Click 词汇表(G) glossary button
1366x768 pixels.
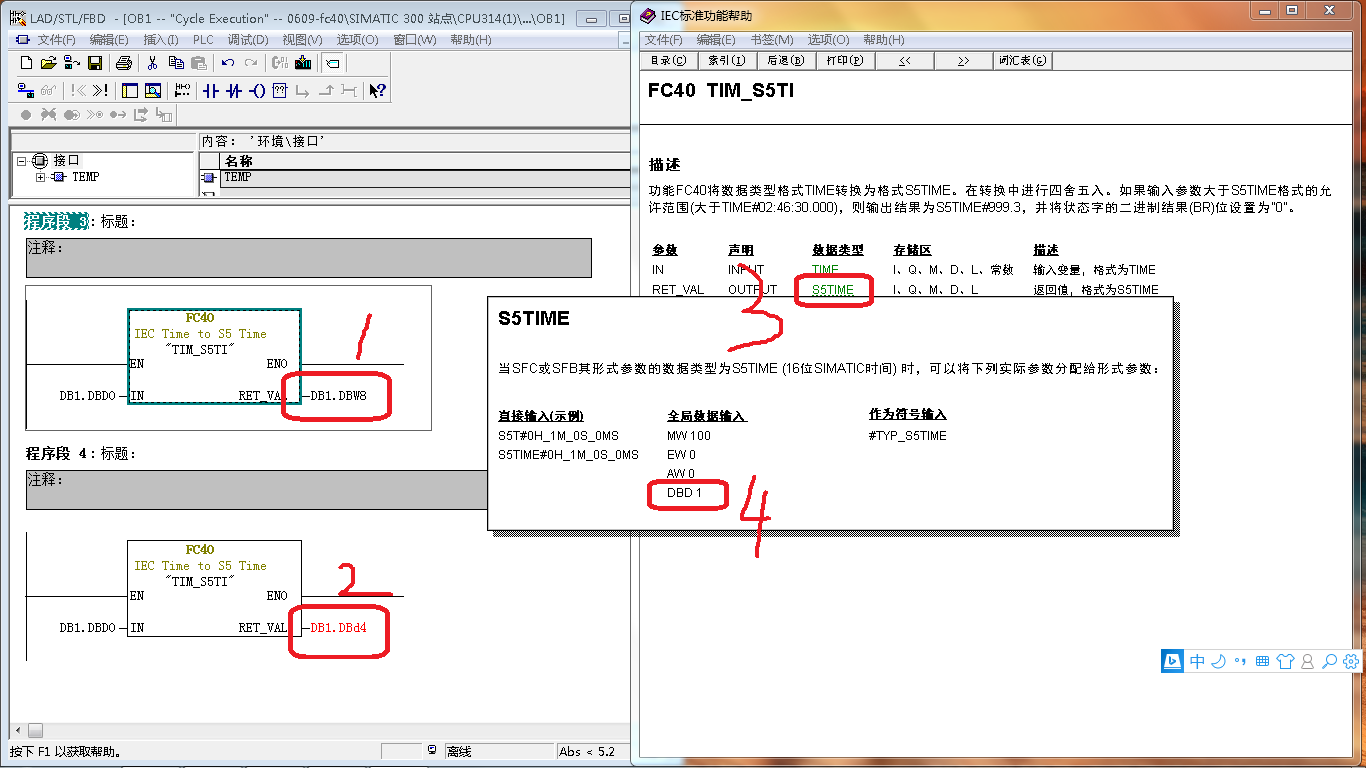tap(1023, 61)
